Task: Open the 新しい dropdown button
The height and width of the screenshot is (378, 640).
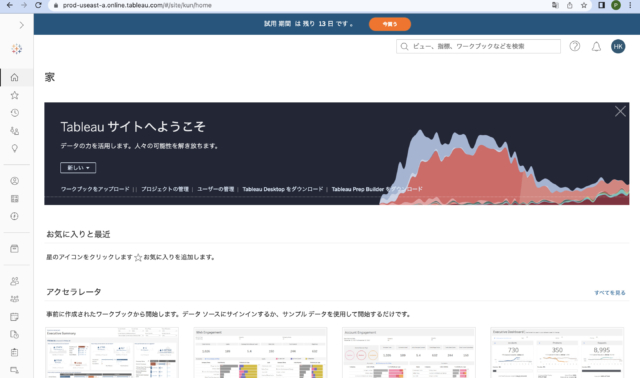Action: pyautogui.click(x=78, y=168)
